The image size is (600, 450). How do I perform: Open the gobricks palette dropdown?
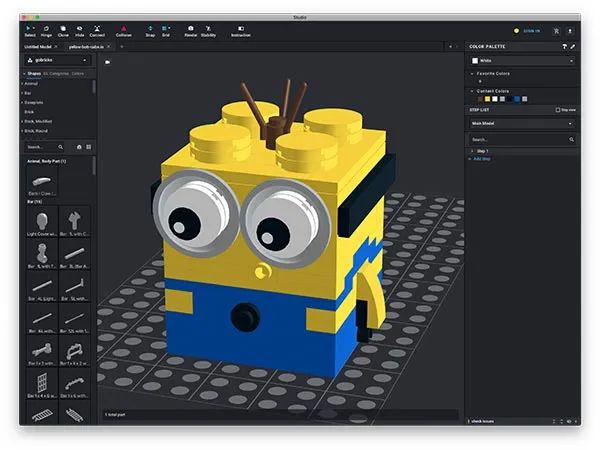58,60
